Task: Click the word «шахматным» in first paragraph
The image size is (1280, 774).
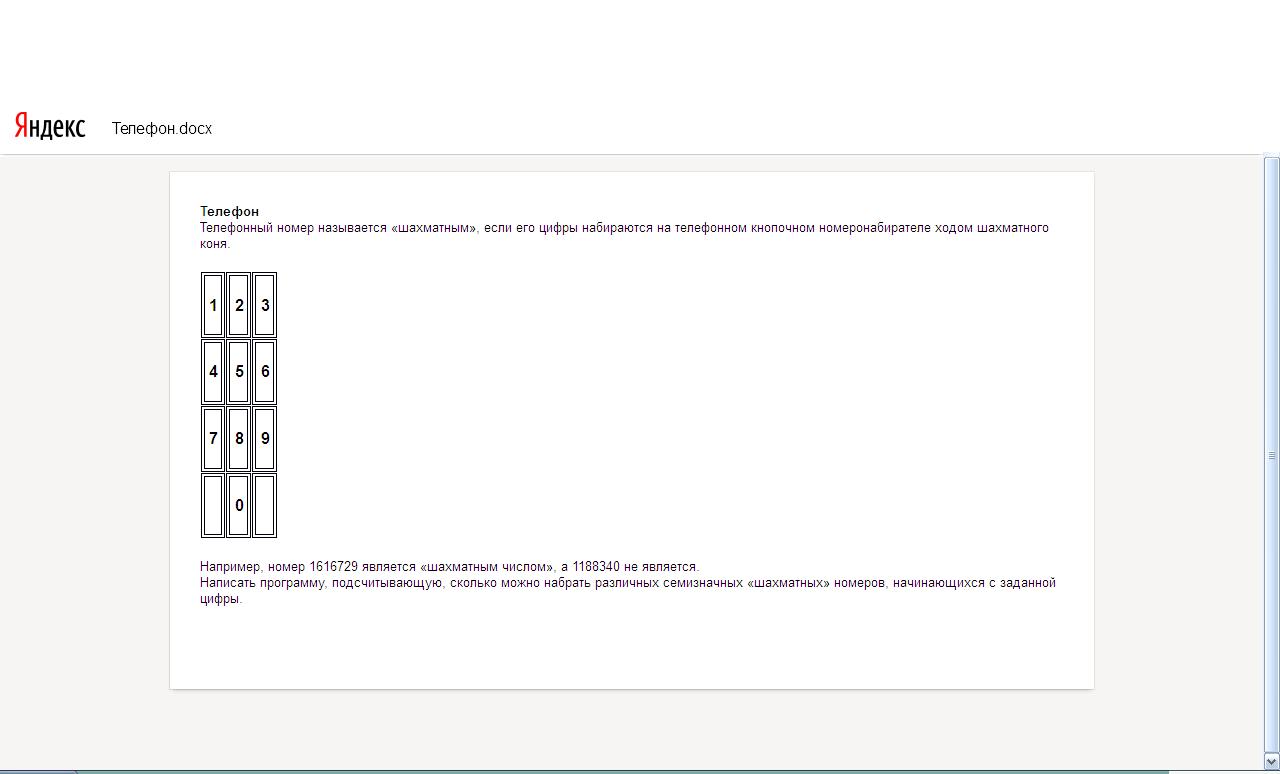Action: point(434,227)
